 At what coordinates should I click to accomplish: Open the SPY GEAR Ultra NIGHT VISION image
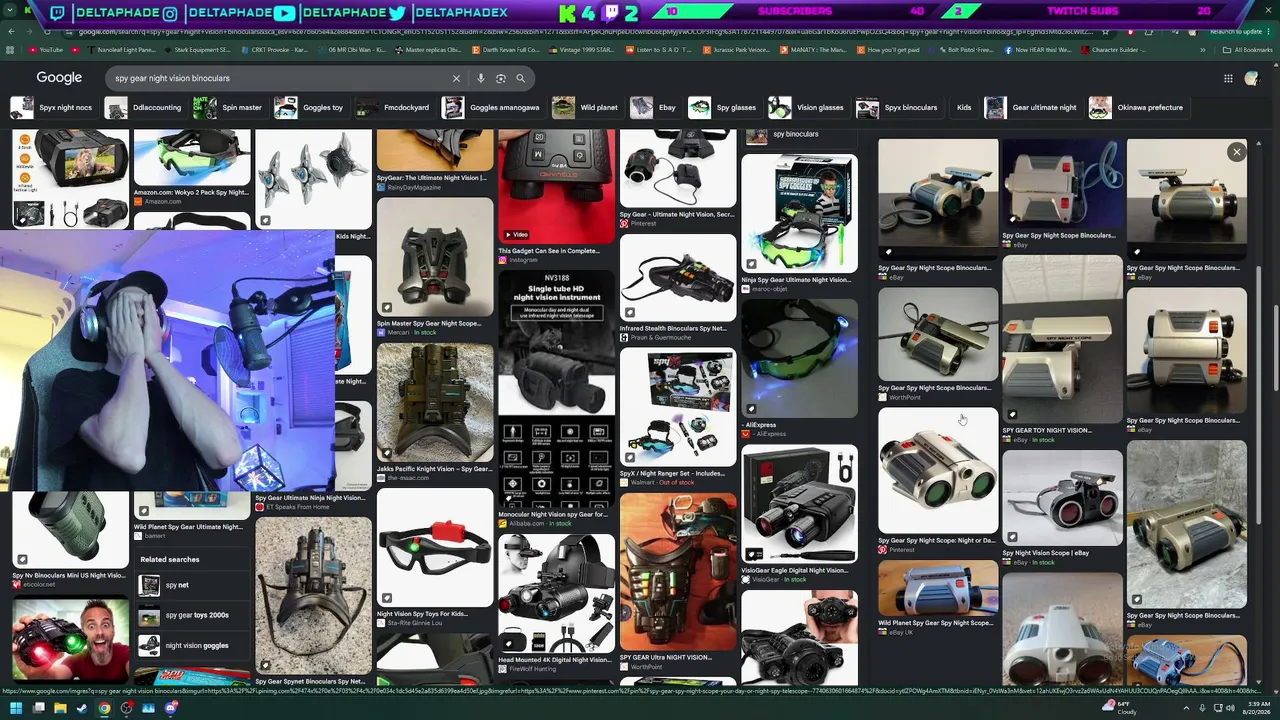click(x=678, y=571)
